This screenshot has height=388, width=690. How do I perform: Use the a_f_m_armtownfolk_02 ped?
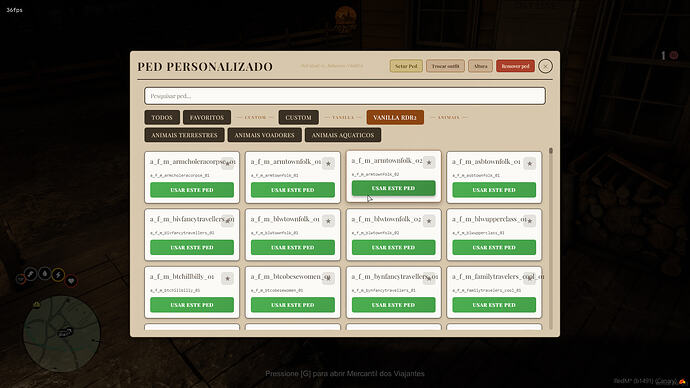click(x=393, y=188)
